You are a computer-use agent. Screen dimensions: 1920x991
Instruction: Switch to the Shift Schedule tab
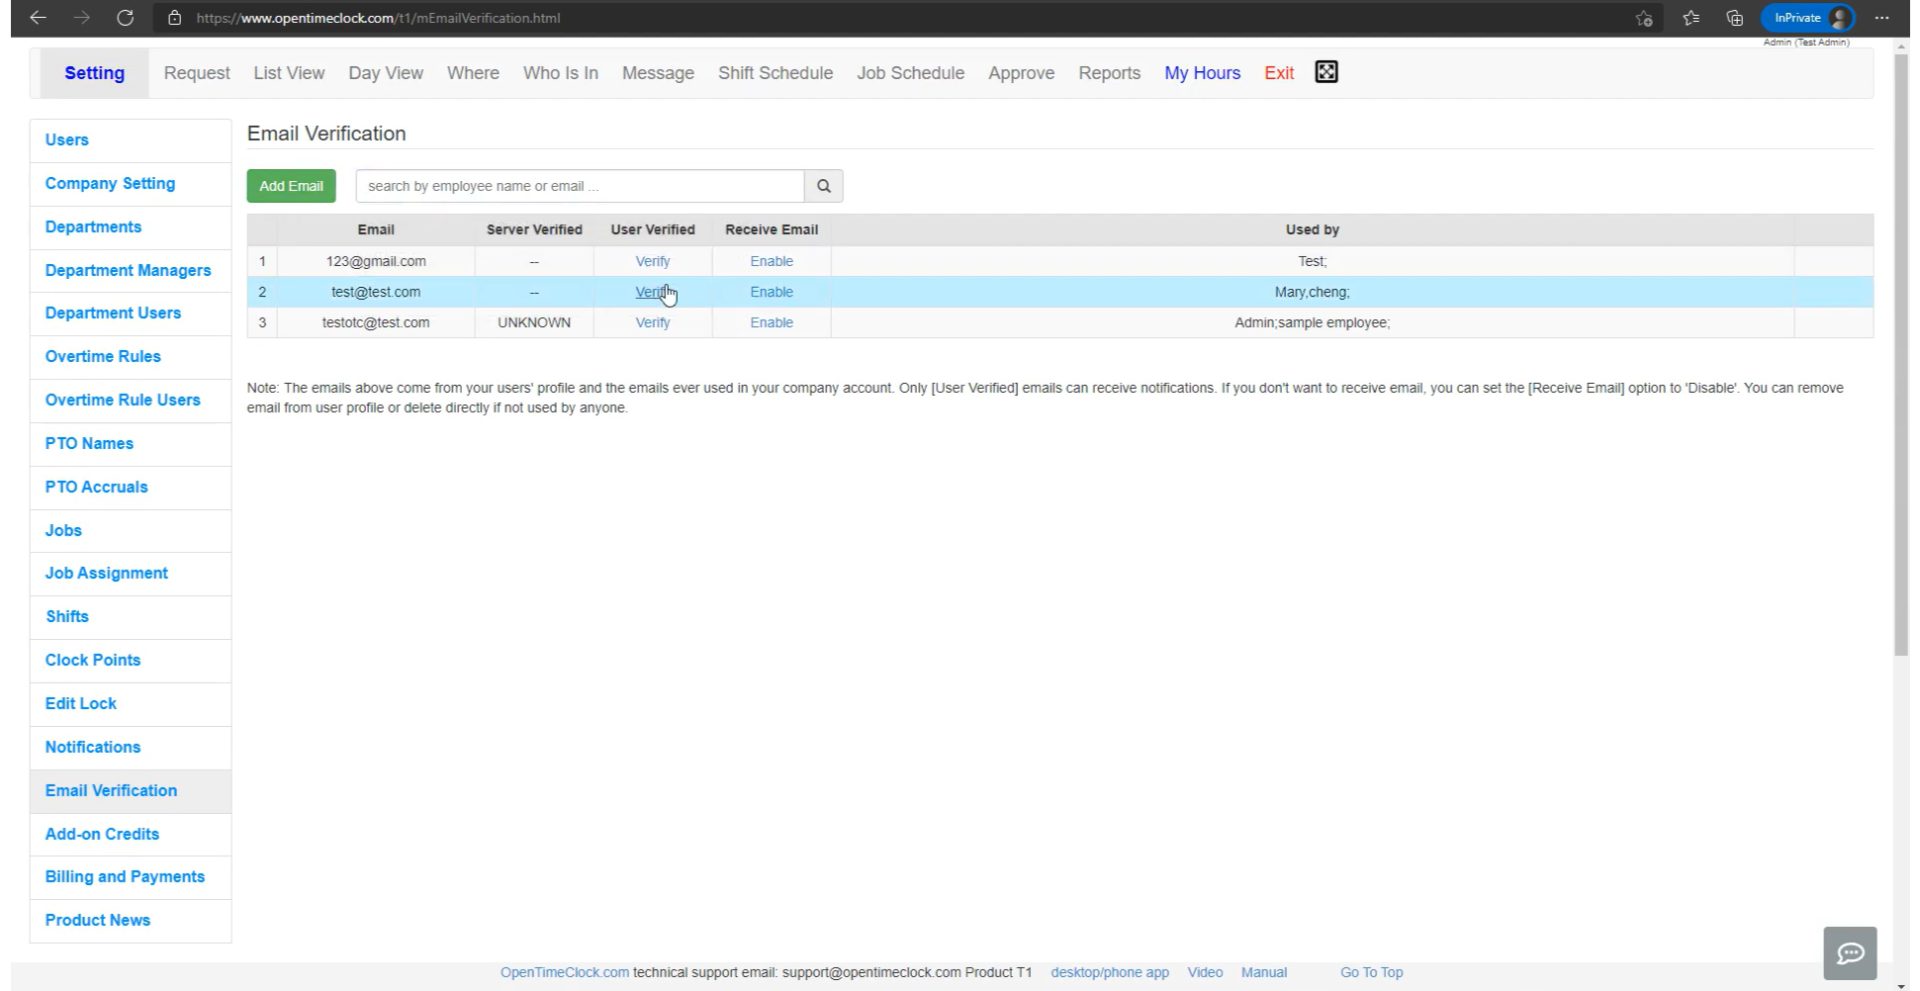pyautogui.click(x=775, y=72)
